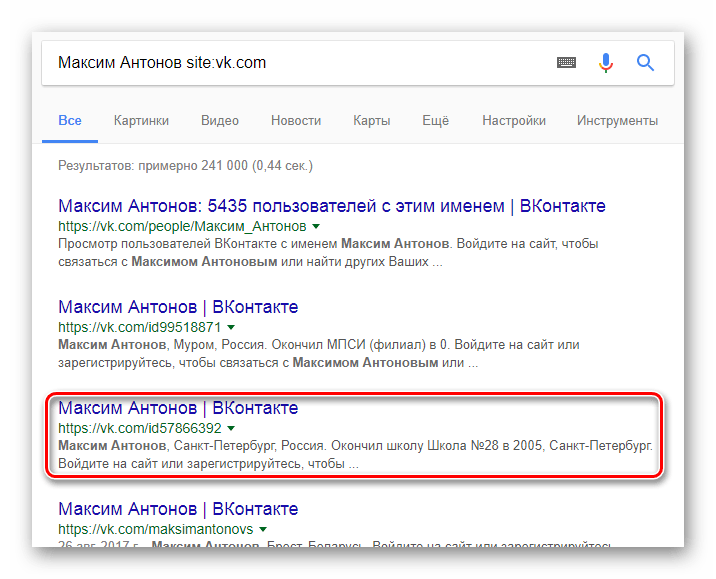
Task: Open the result with URL id99518871
Action: (178, 307)
